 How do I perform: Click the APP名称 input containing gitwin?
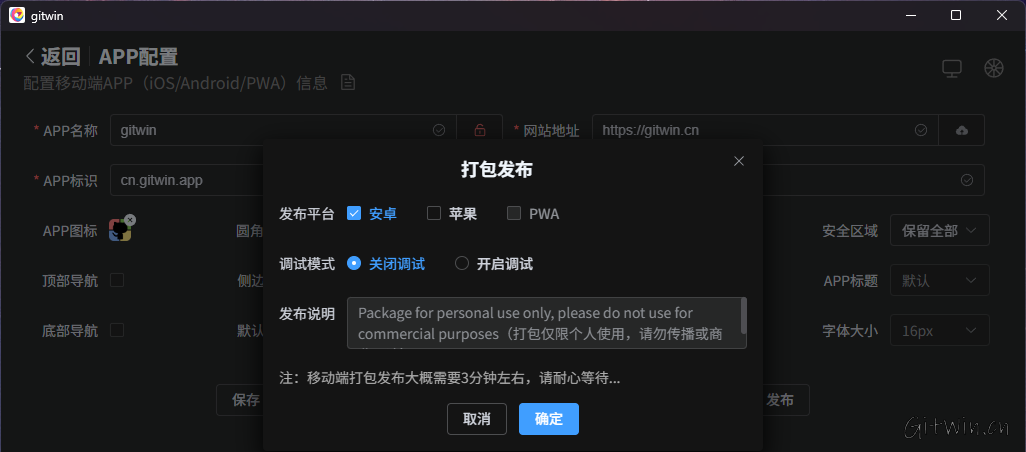point(283,130)
